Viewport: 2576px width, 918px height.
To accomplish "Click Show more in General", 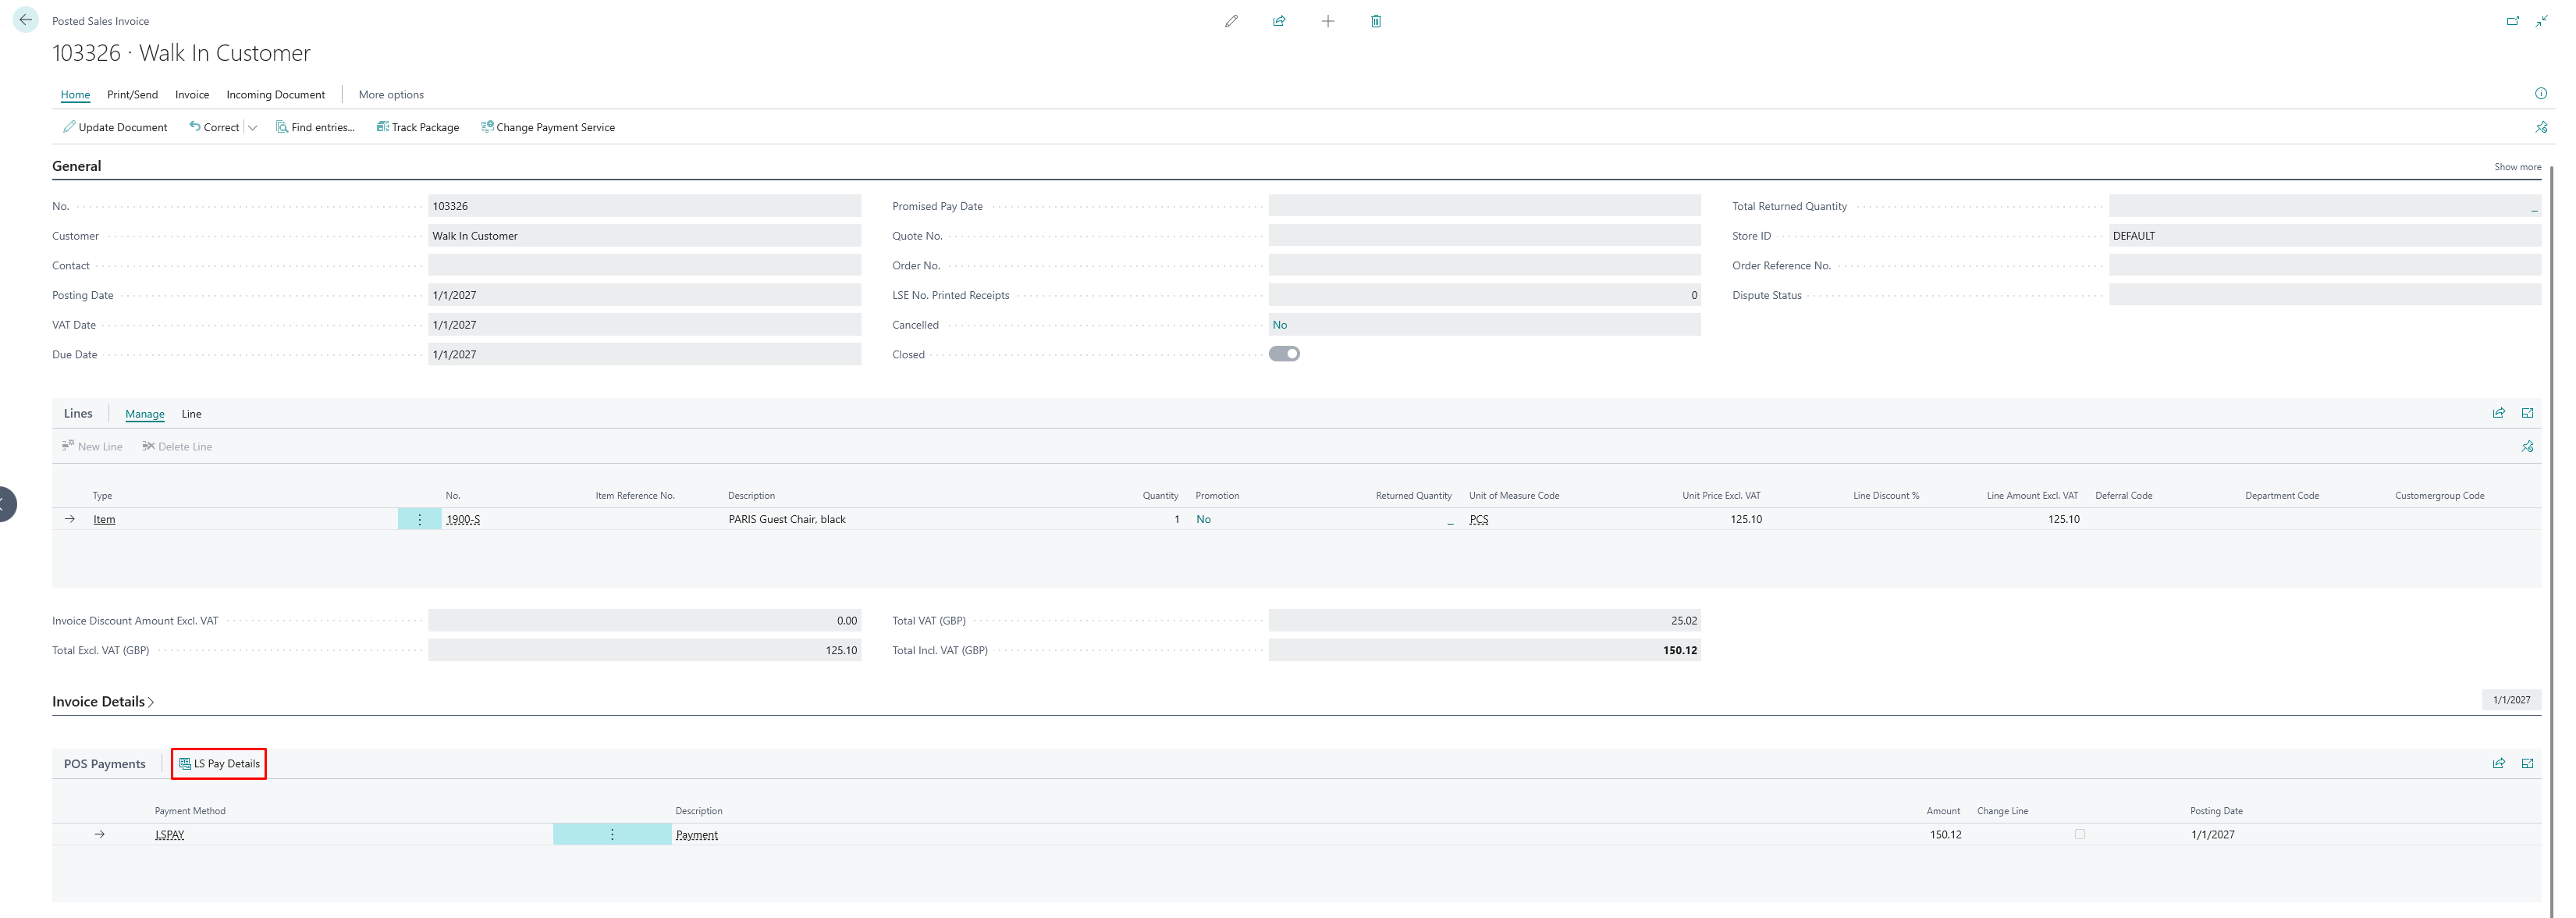I will pos(2516,167).
